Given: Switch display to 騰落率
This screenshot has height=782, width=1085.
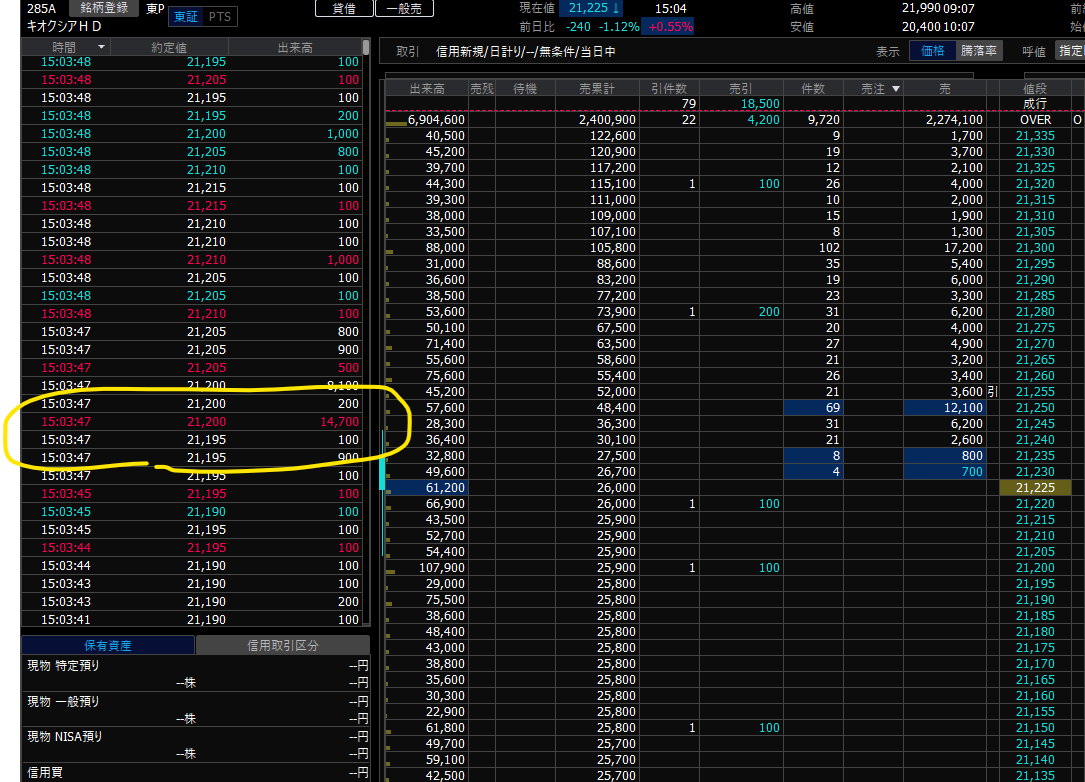Looking at the screenshot, I should click(x=979, y=51).
